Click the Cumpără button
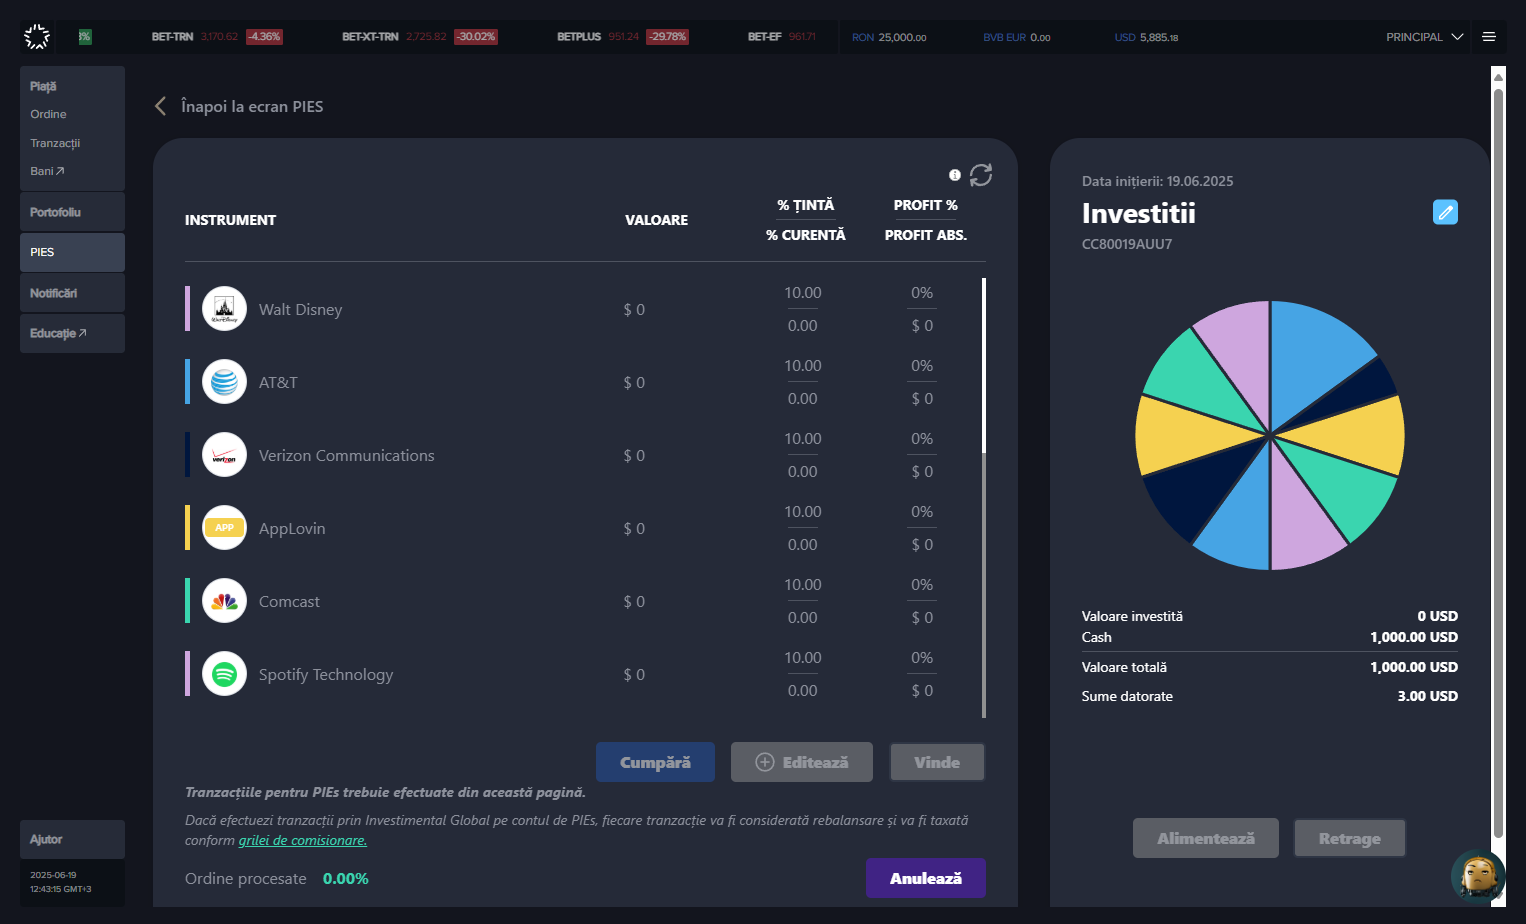 point(655,762)
